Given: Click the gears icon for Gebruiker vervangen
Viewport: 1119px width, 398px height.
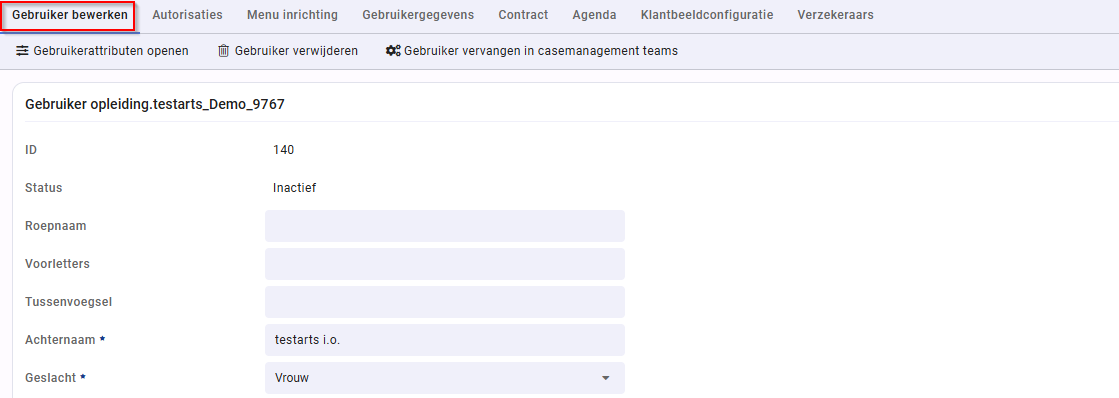Looking at the screenshot, I should click(x=393, y=51).
